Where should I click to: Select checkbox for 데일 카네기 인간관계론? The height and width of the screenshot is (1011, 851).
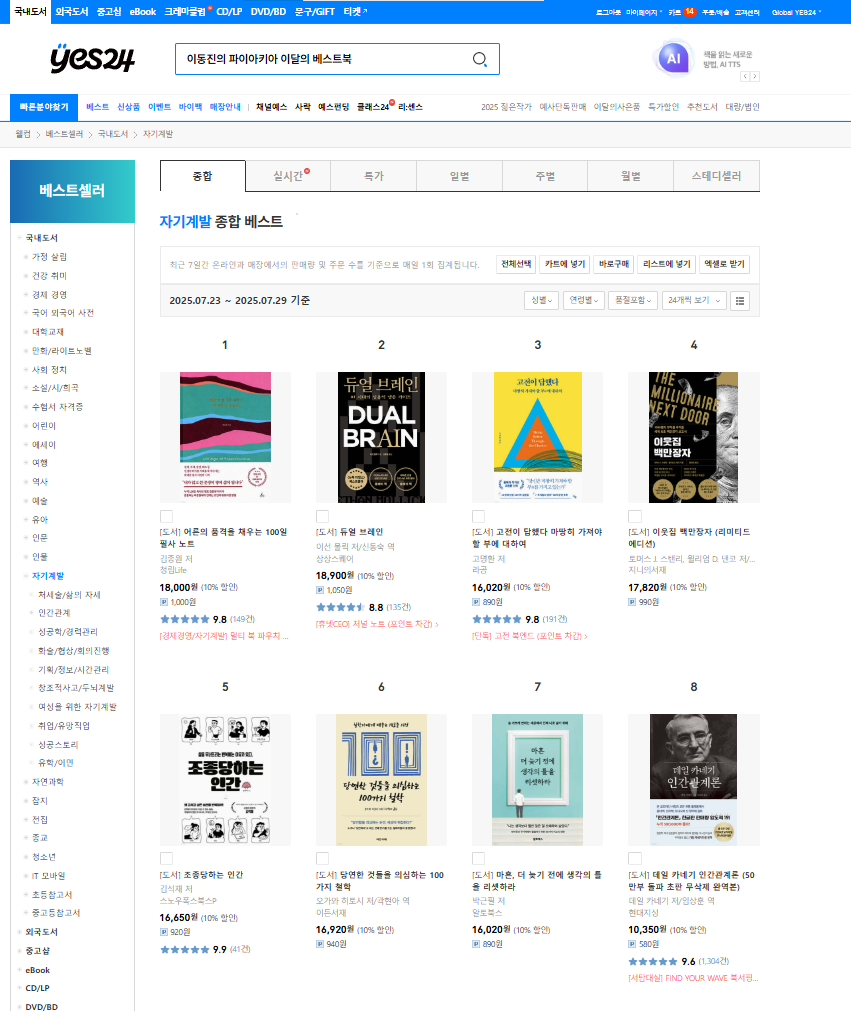(635, 858)
